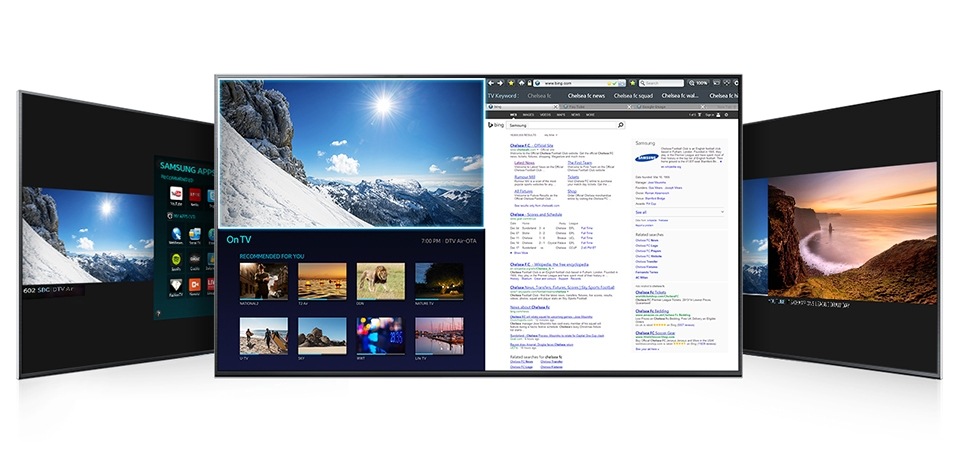Select the SKY rocks thumbnail
Image resolution: width=960 pixels, height=450 pixels.
(322, 336)
